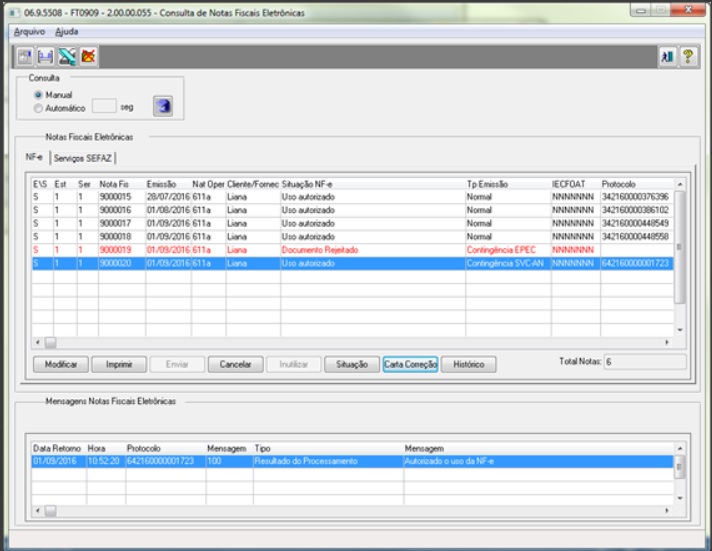Click messages grid vertical scroll down arrow
Image resolution: width=712 pixels, height=551 pixels.
680,498
